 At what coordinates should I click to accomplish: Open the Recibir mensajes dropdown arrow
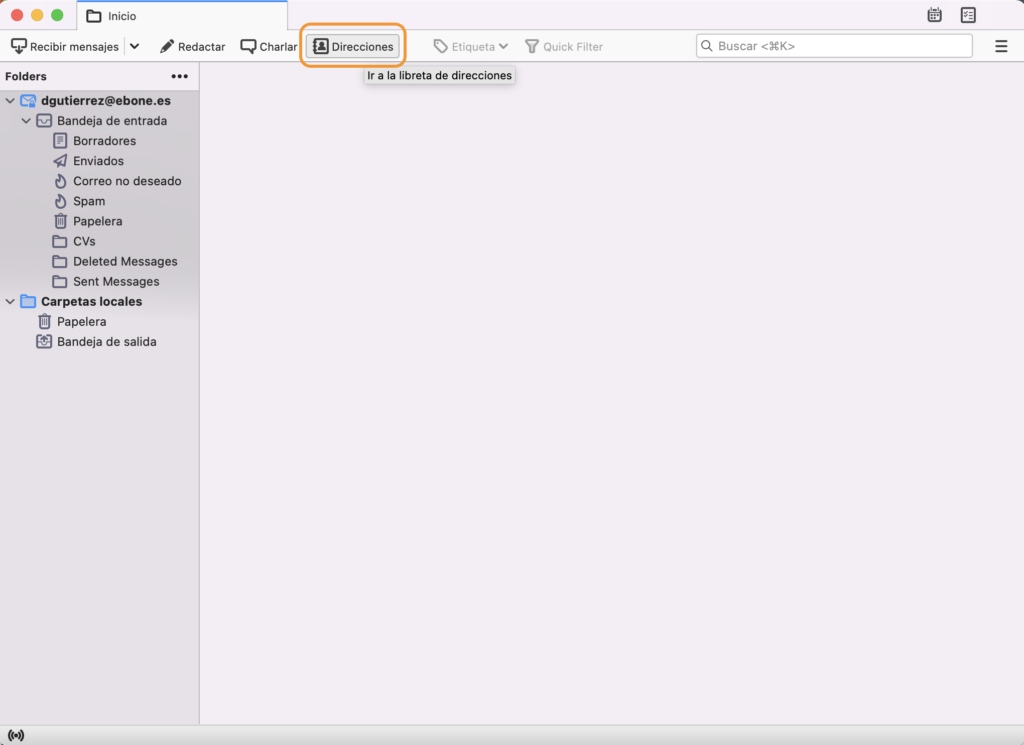(135, 47)
